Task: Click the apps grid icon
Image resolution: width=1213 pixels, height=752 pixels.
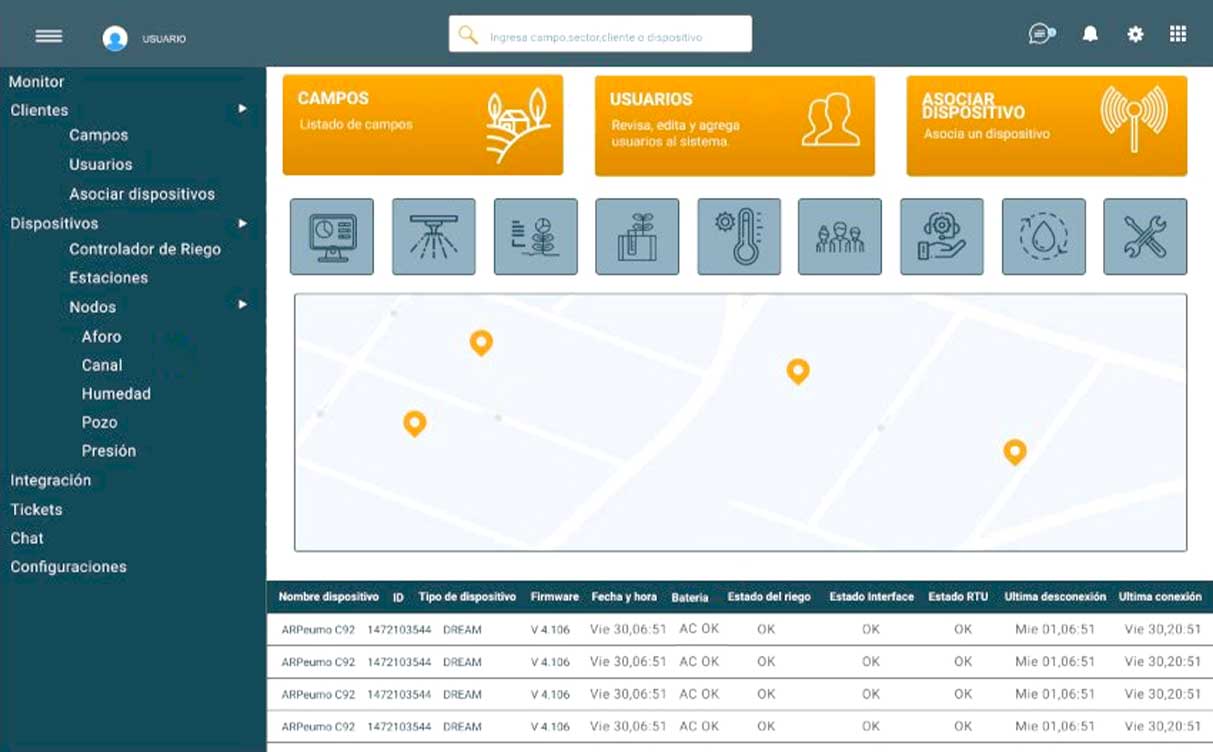Action: click(1178, 34)
